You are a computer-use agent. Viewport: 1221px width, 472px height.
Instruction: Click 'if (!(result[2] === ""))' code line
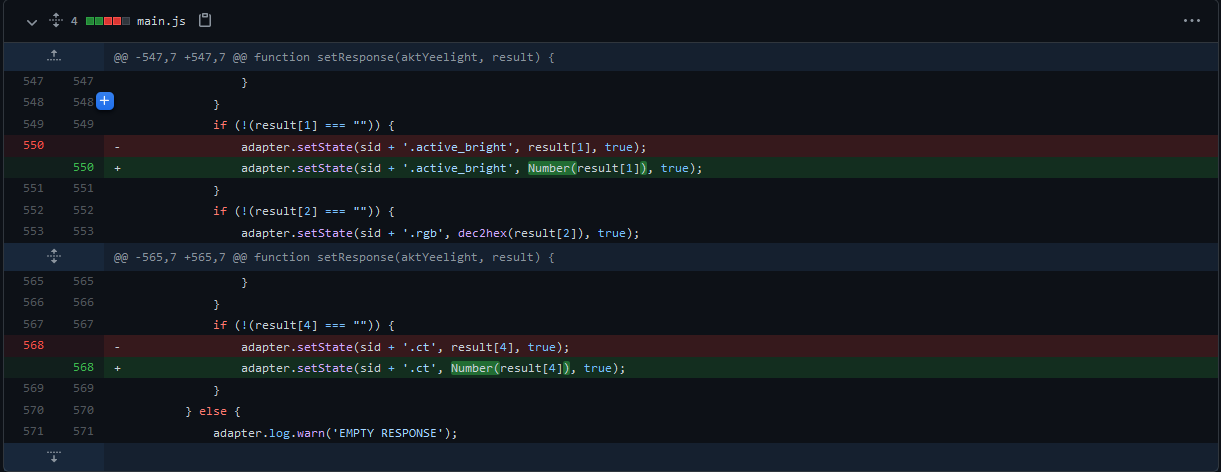click(x=305, y=211)
